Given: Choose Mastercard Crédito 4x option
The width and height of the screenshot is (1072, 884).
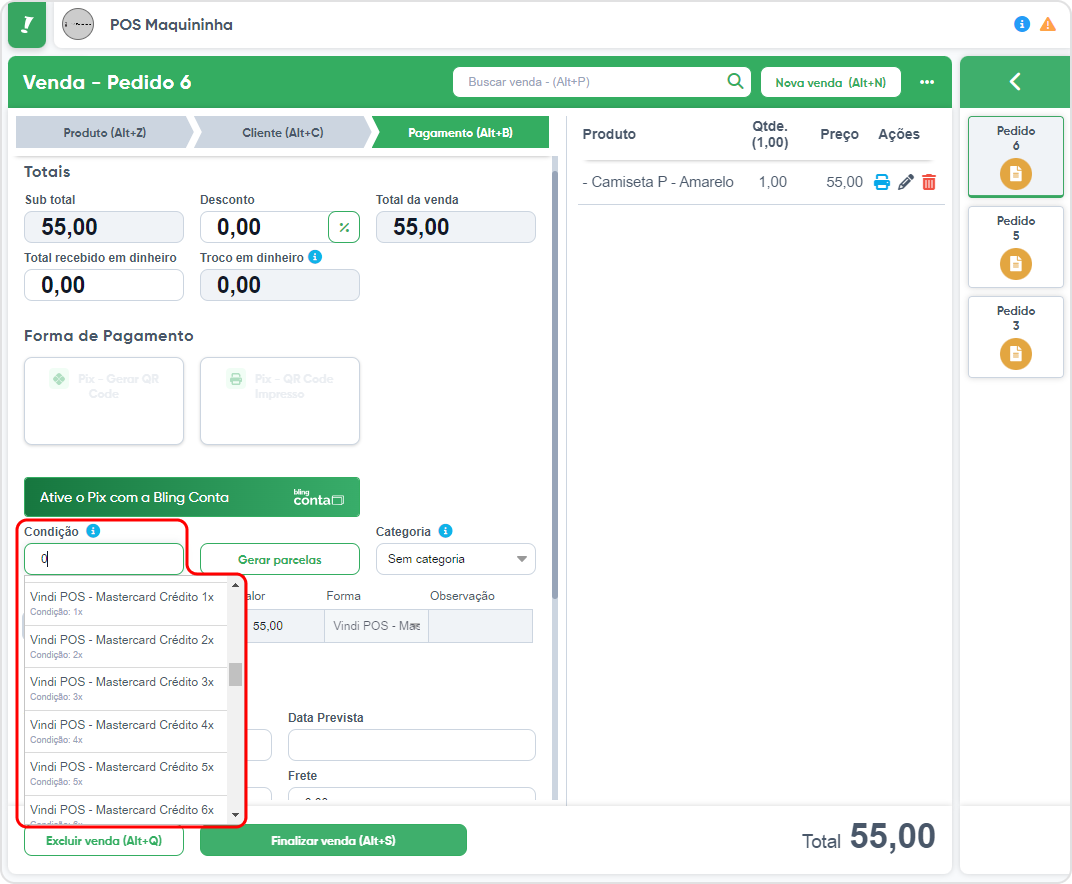Looking at the screenshot, I should (x=126, y=731).
